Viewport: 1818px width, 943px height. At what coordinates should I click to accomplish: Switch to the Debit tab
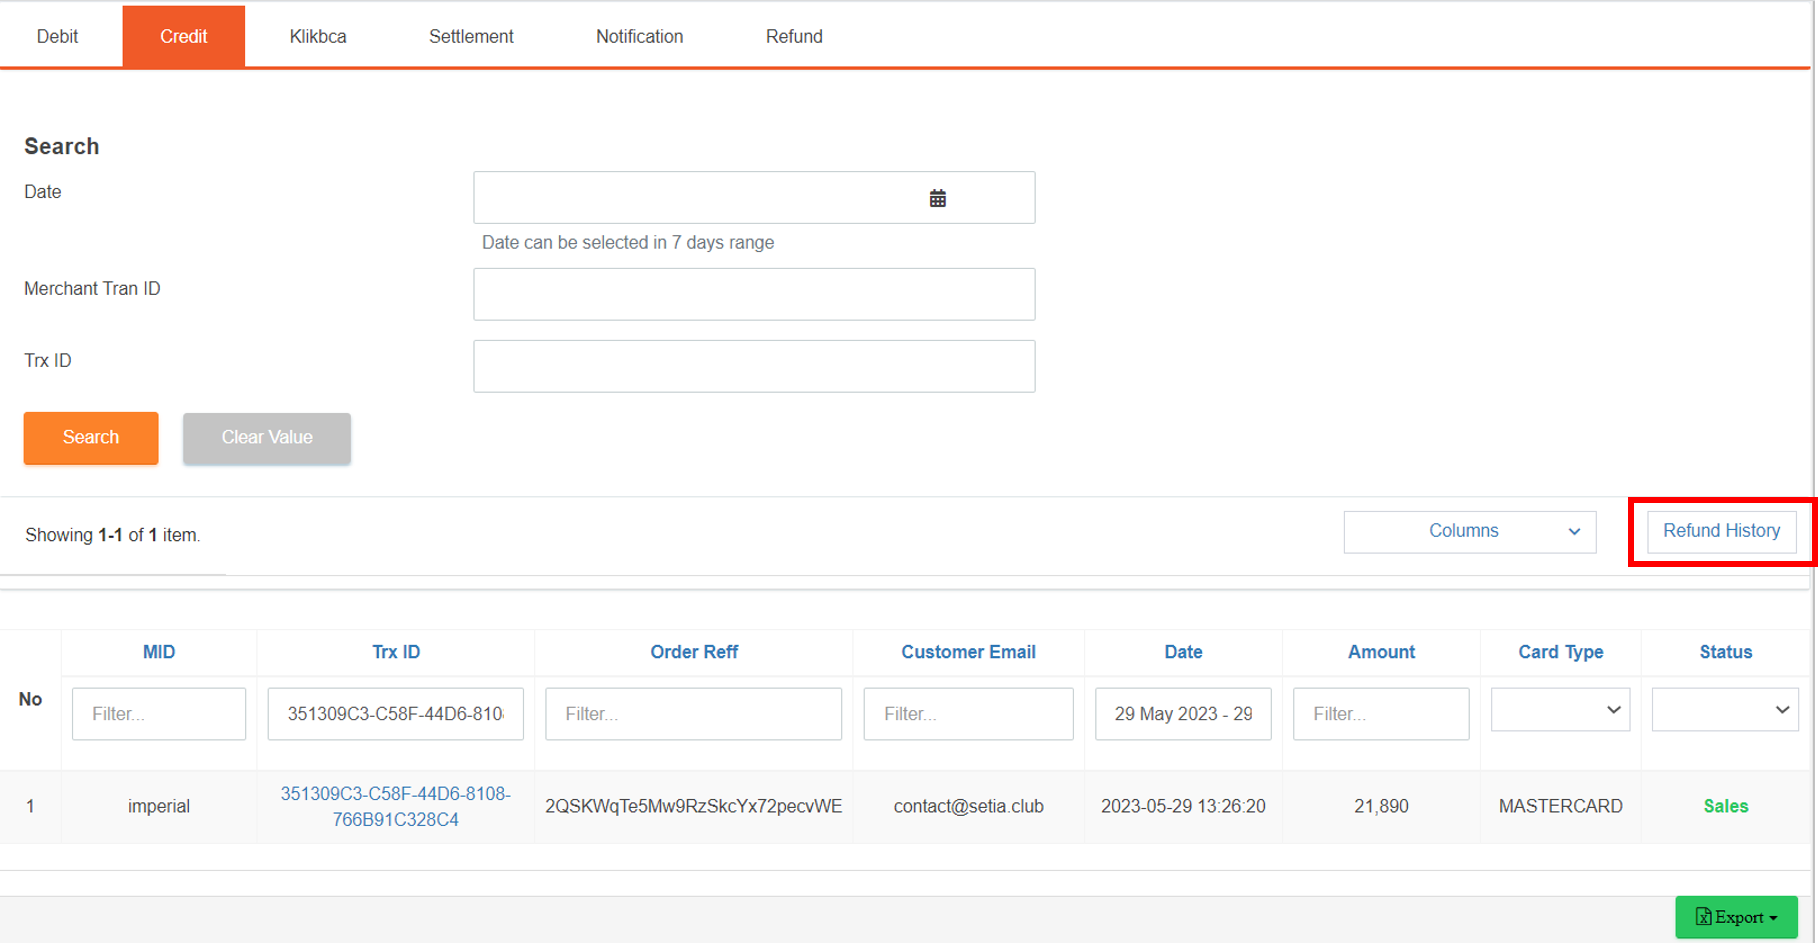(x=57, y=36)
